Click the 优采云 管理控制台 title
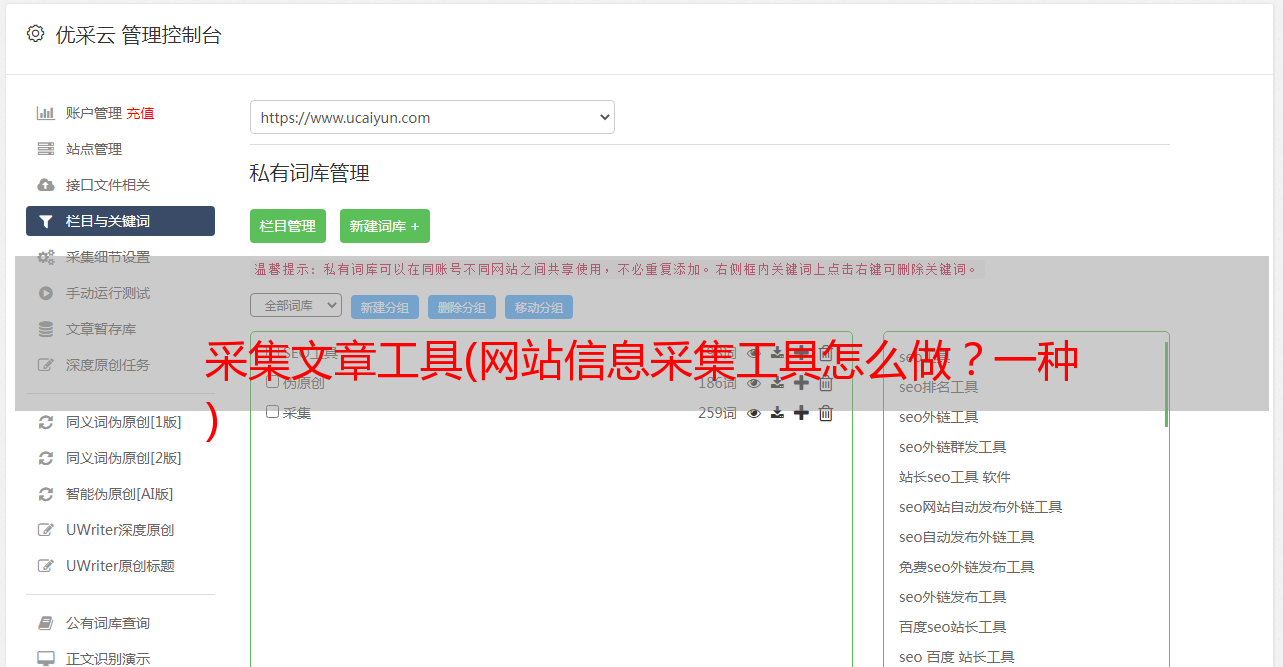Screen dimensions: 1283x667 click(x=138, y=35)
